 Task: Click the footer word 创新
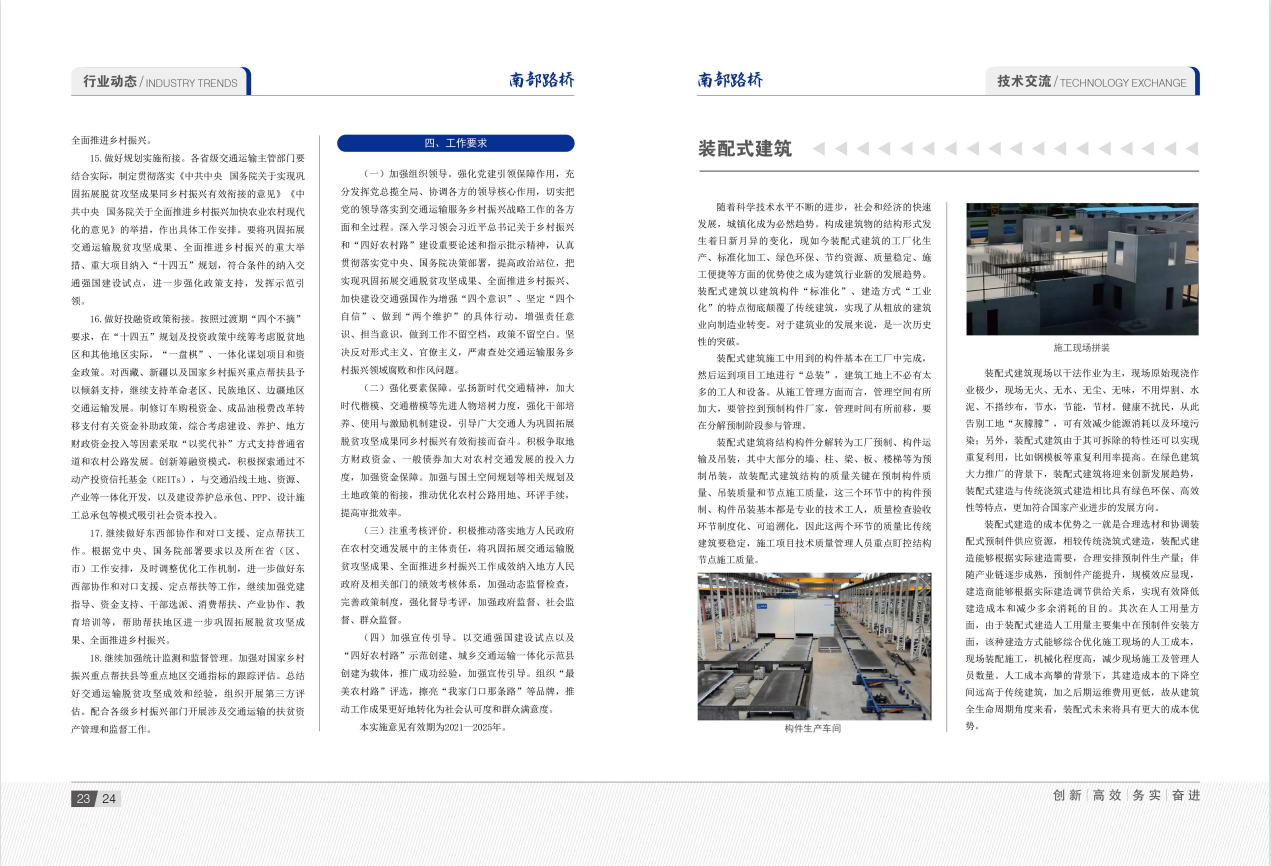[x=1068, y=795]
